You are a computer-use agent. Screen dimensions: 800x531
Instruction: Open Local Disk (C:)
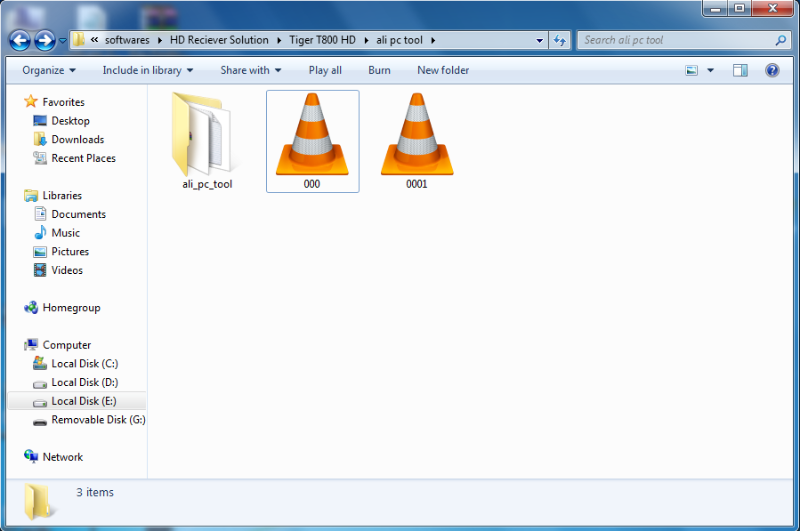click(85, 364)
